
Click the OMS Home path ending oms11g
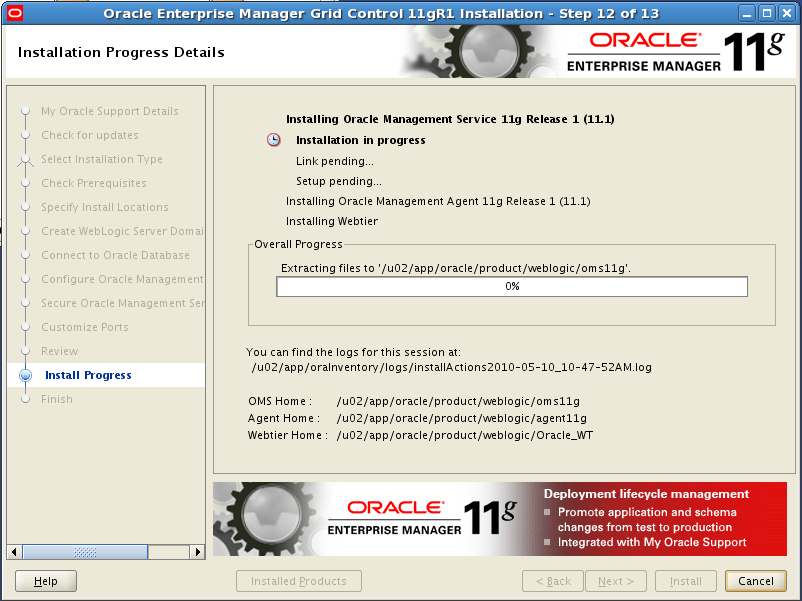pos(458,401)
